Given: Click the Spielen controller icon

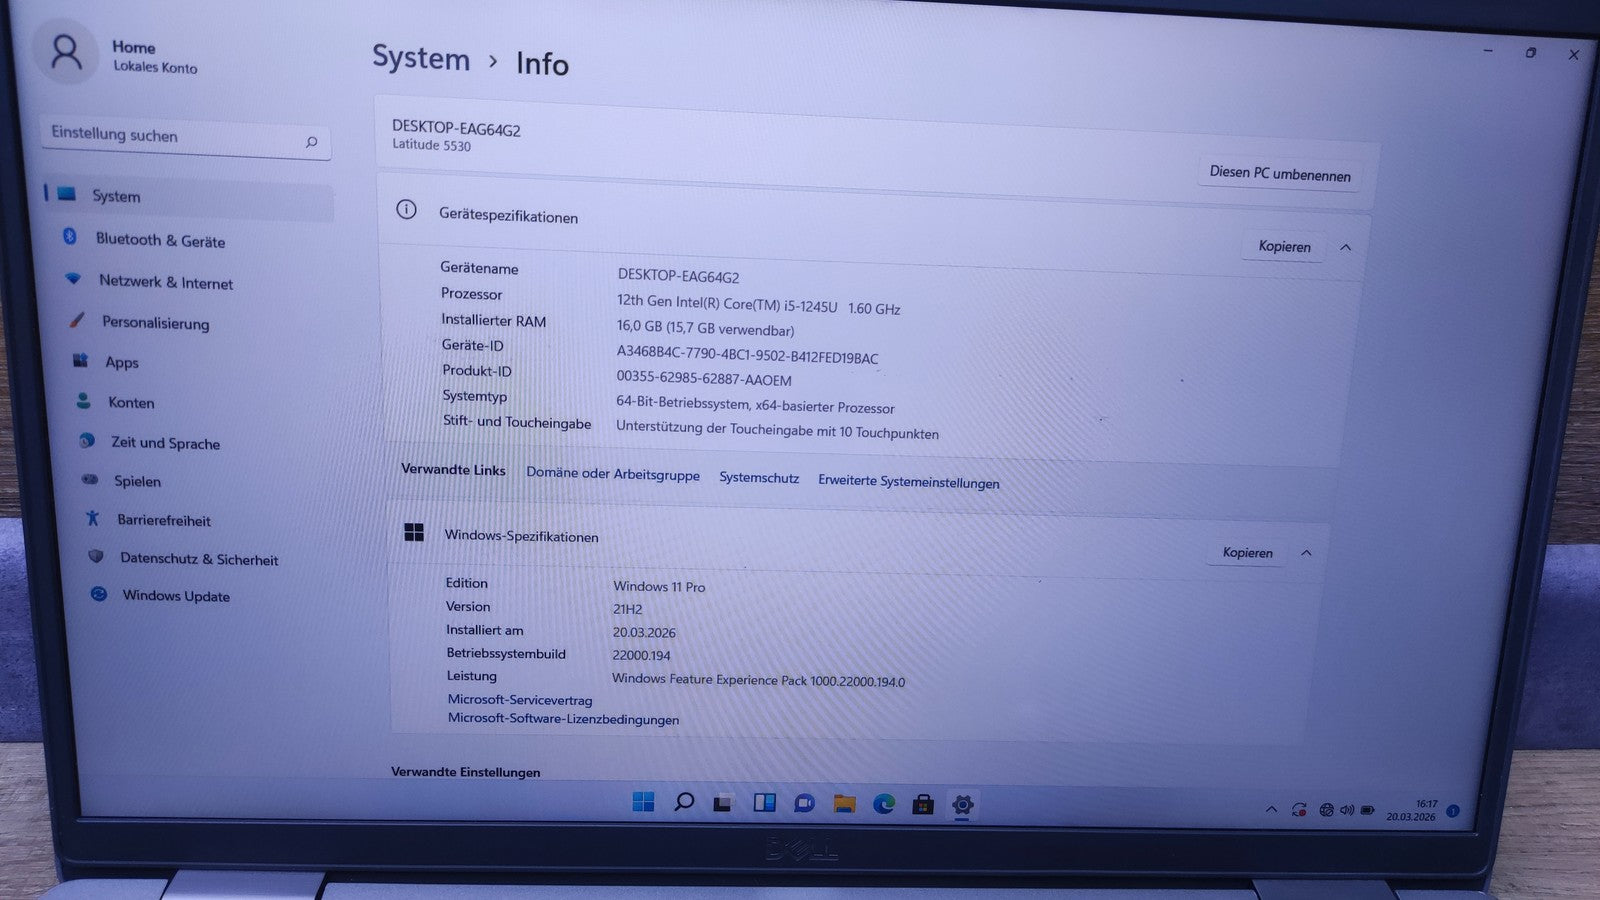Looking at the screenshot, I should tap(90, 479).
